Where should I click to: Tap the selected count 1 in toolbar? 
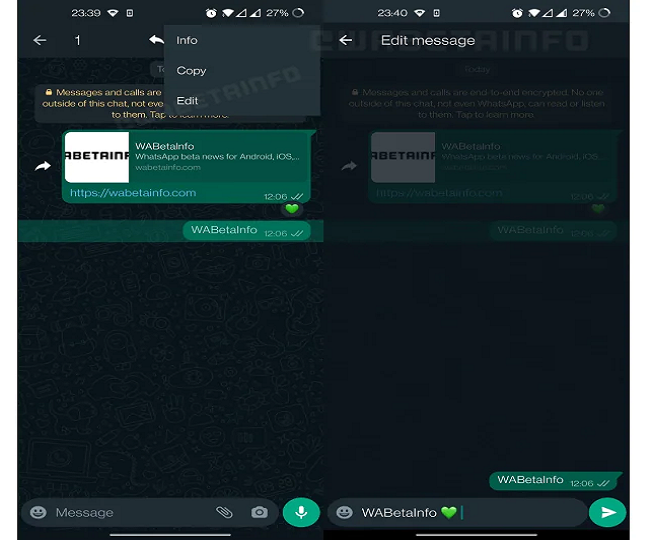click(x=77, y=40)
